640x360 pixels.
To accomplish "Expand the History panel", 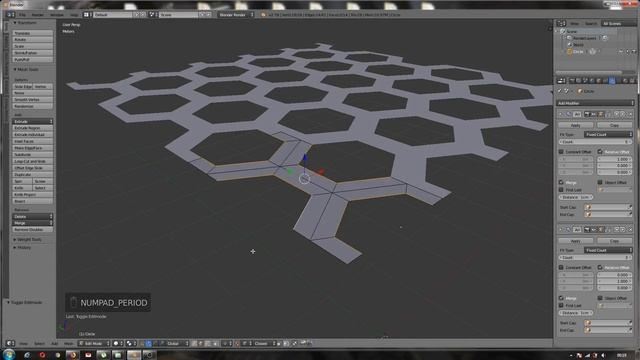I will coord(22,247).
